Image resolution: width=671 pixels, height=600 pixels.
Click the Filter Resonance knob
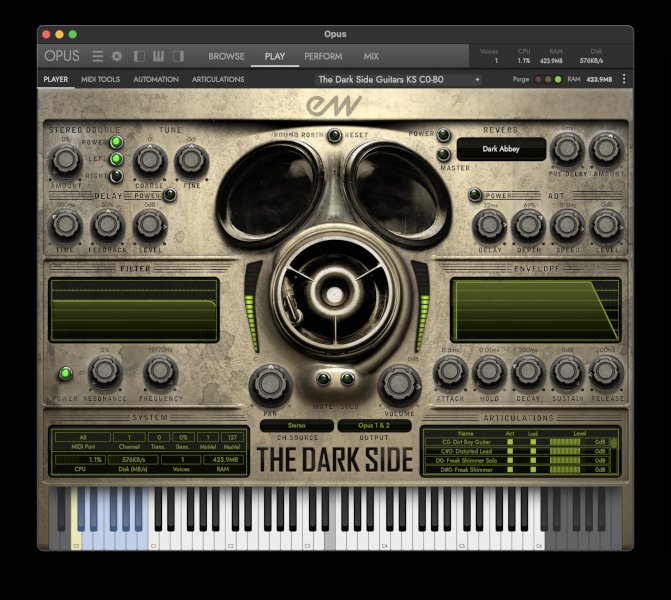(x=105, y=372)
